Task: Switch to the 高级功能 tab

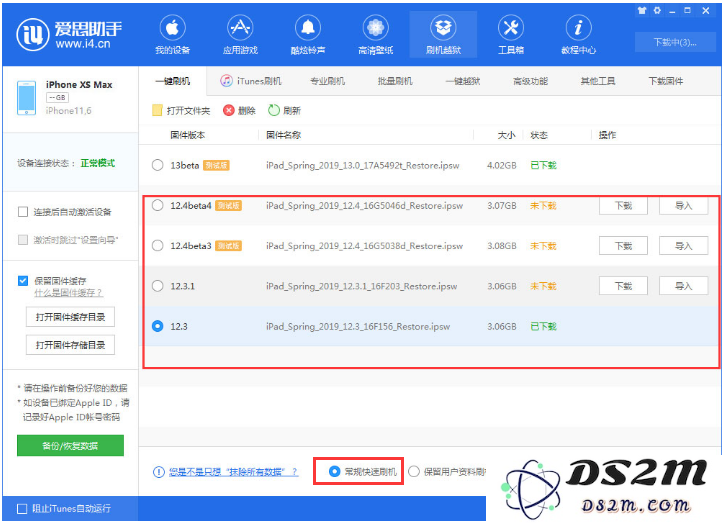Action: click(x=530, y=81)
